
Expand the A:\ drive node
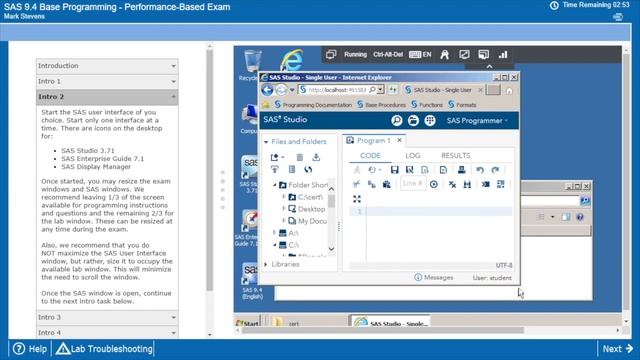click(x=275, y=233)
